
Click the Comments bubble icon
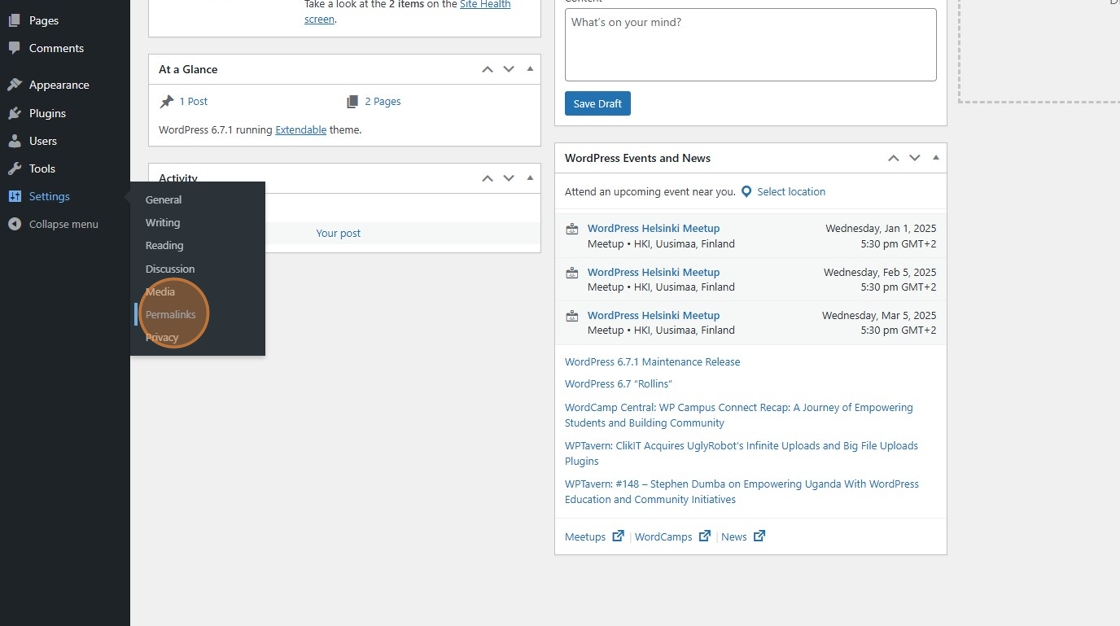14,48
